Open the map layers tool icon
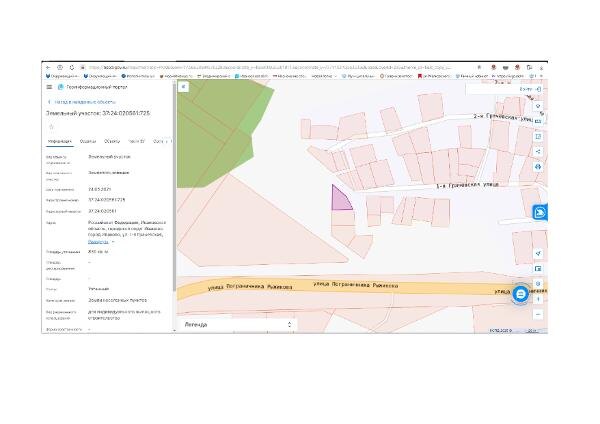This screenshot has width=600, height=424. pos(538,106)
